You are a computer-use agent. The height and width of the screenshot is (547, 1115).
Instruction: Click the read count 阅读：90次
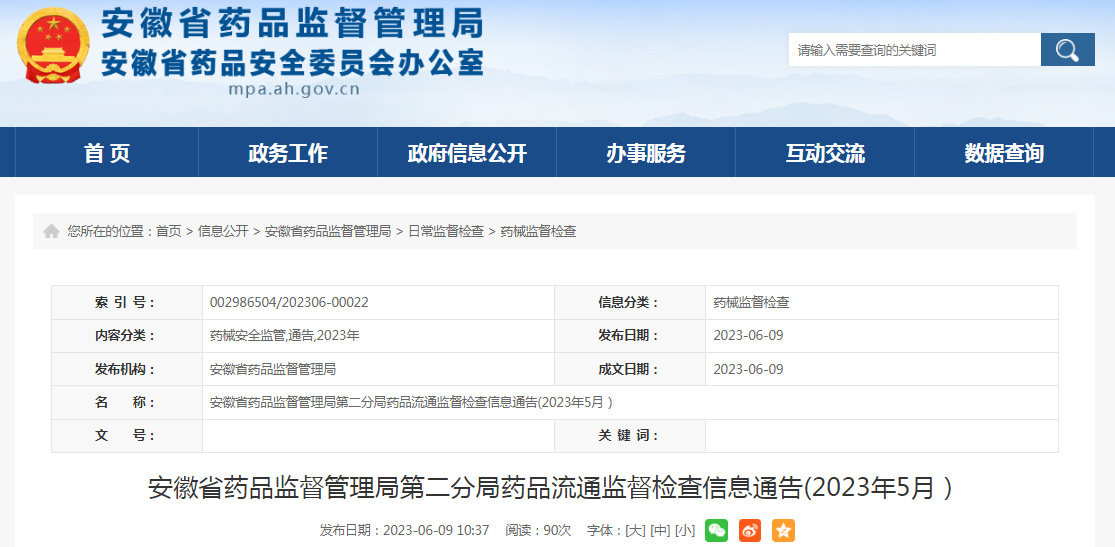click(x=538, y=530)
